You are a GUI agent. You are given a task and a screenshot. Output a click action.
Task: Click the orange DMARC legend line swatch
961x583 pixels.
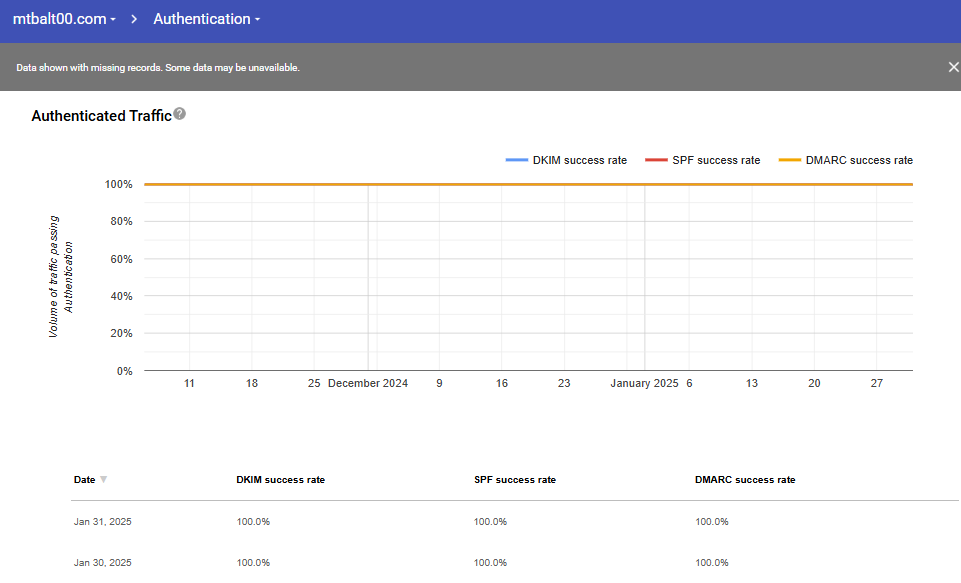790,160
